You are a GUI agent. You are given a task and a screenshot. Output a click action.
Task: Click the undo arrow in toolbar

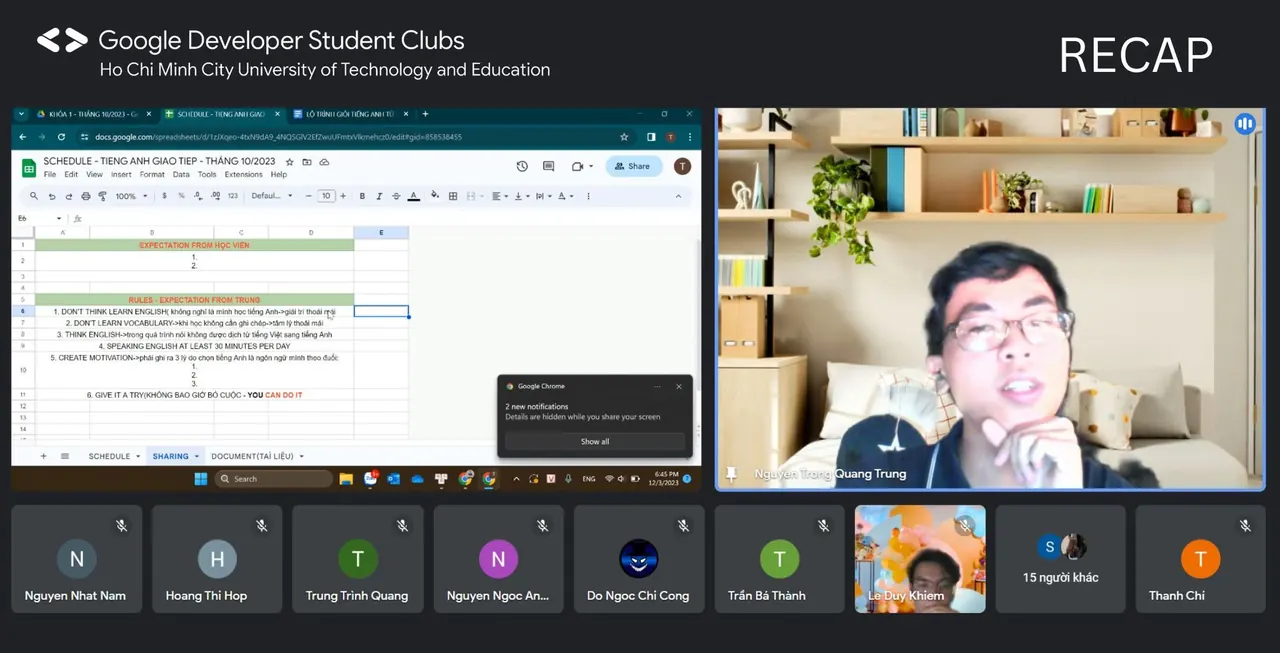(x=52, y=196)
